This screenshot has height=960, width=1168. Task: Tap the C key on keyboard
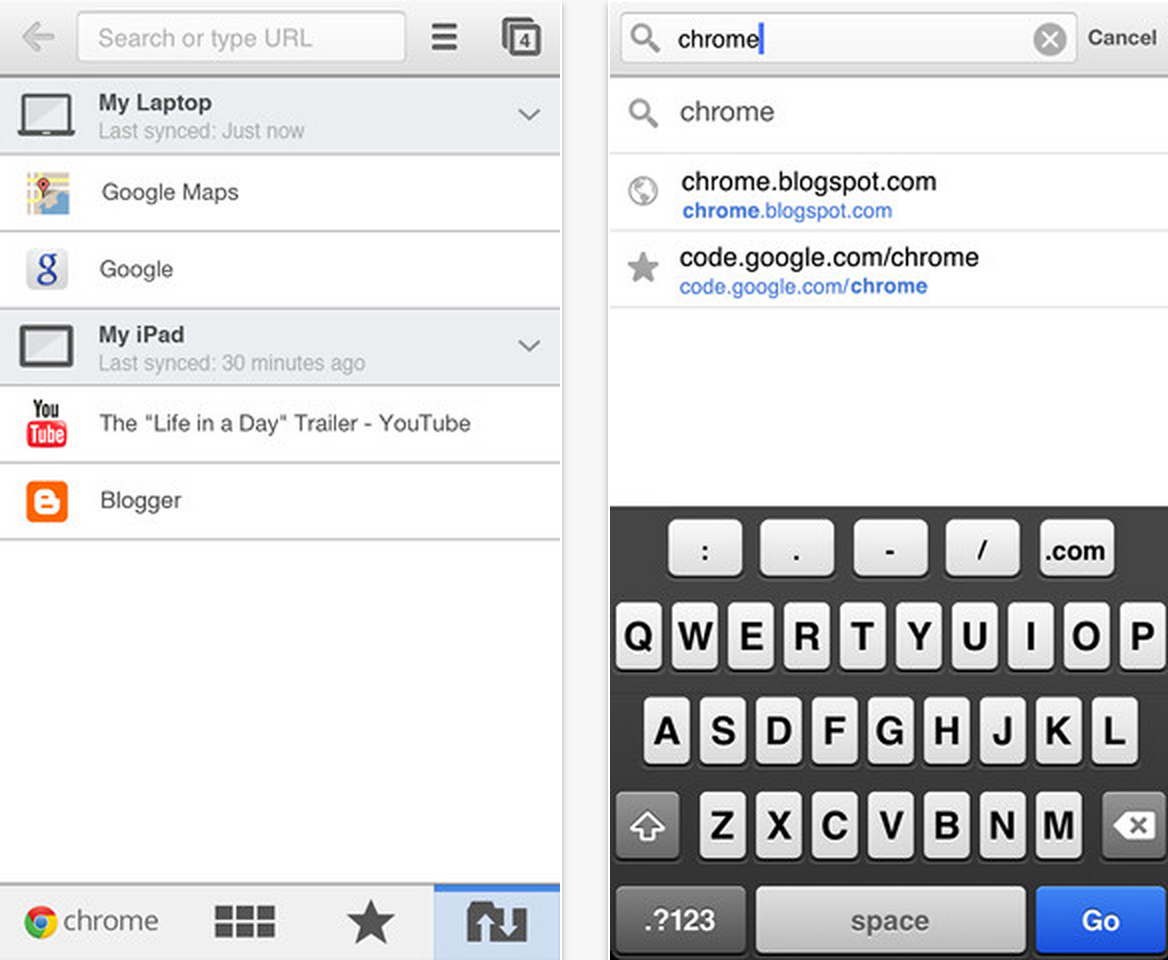pyautogui.click(x=834, y=825)
